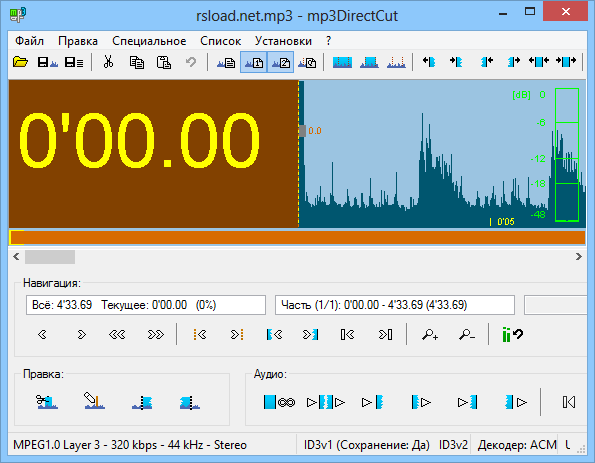Toggle graph view mode 1 button

[x=254, y=62]
